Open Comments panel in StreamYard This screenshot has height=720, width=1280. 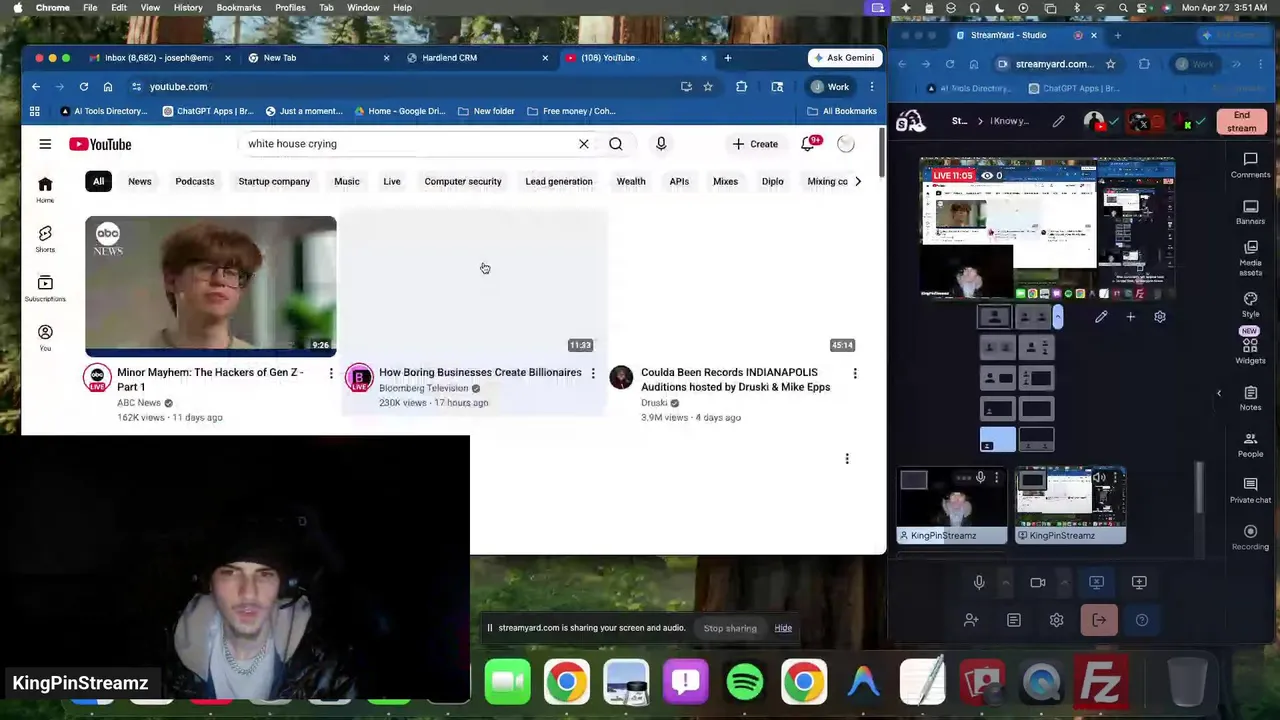click(x=1250, y=165)
